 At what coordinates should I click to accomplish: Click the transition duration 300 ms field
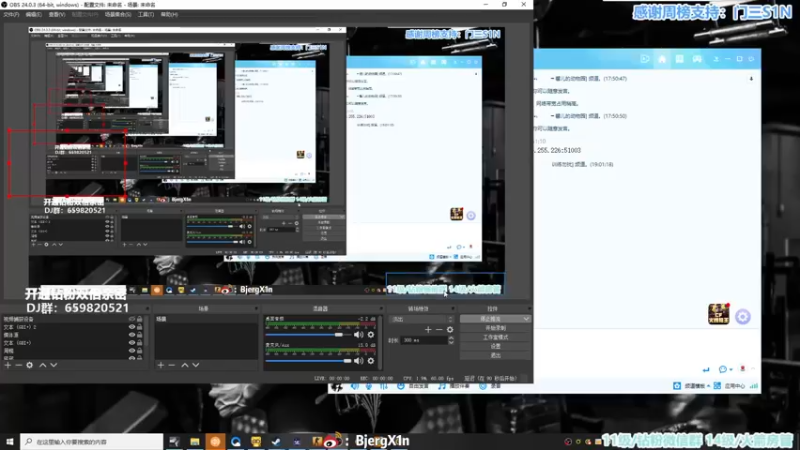click(425, 340)
